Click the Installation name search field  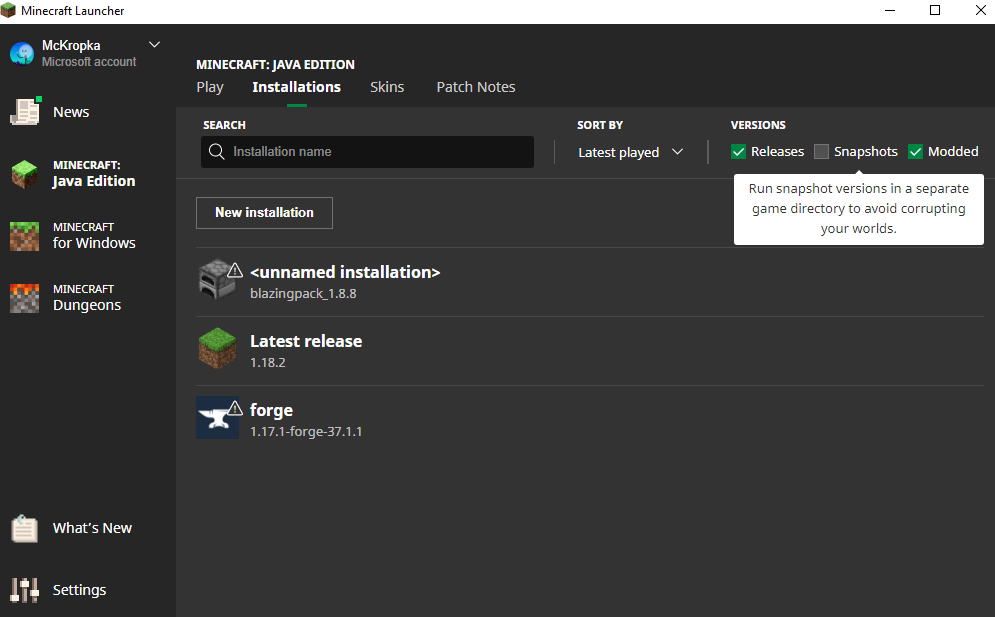pos(375,152)
